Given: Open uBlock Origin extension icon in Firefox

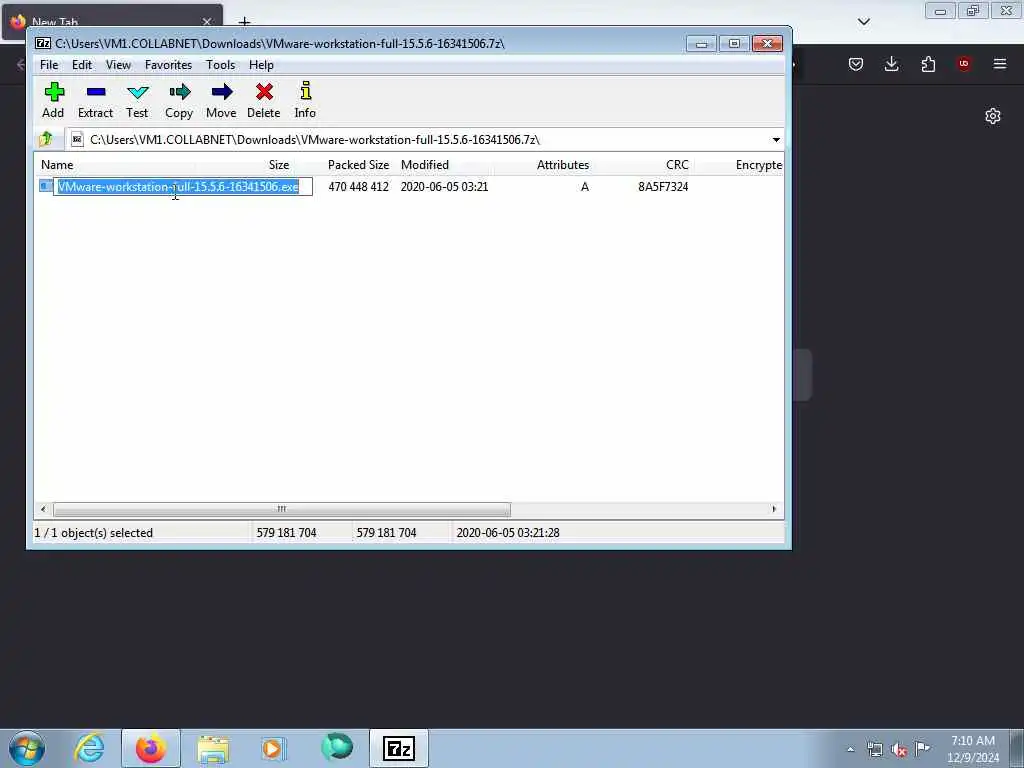Looking at the screenshot, I should 964,63.
